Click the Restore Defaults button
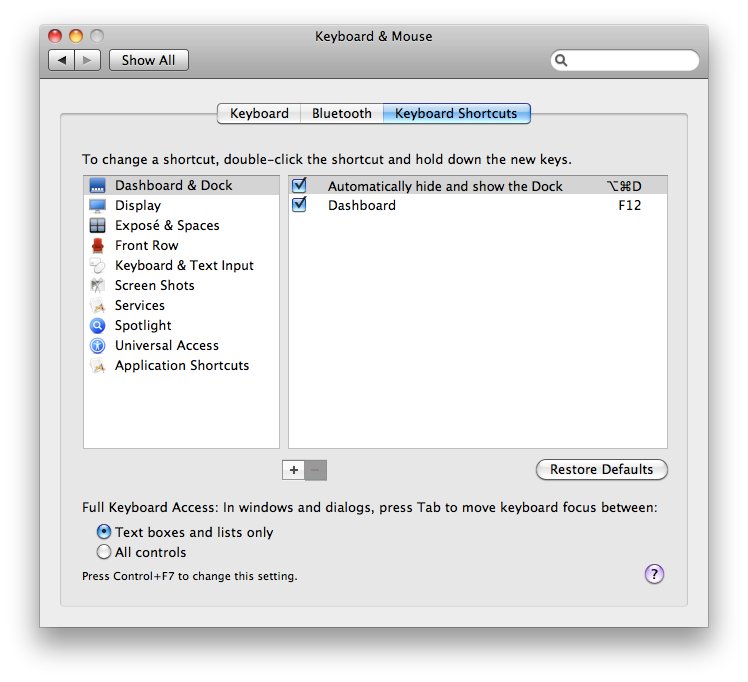Image resolution: width=748 pixels, height=682 pixels. [x=601, y=470]
